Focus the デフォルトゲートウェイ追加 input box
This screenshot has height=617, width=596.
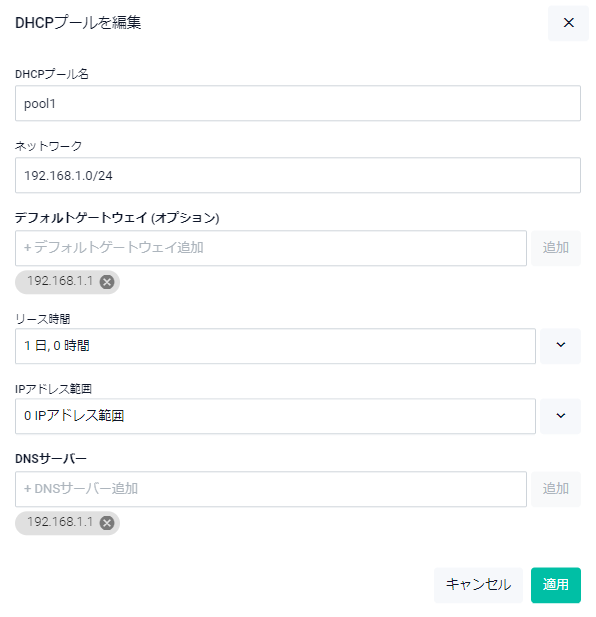[x=271, y=248]
